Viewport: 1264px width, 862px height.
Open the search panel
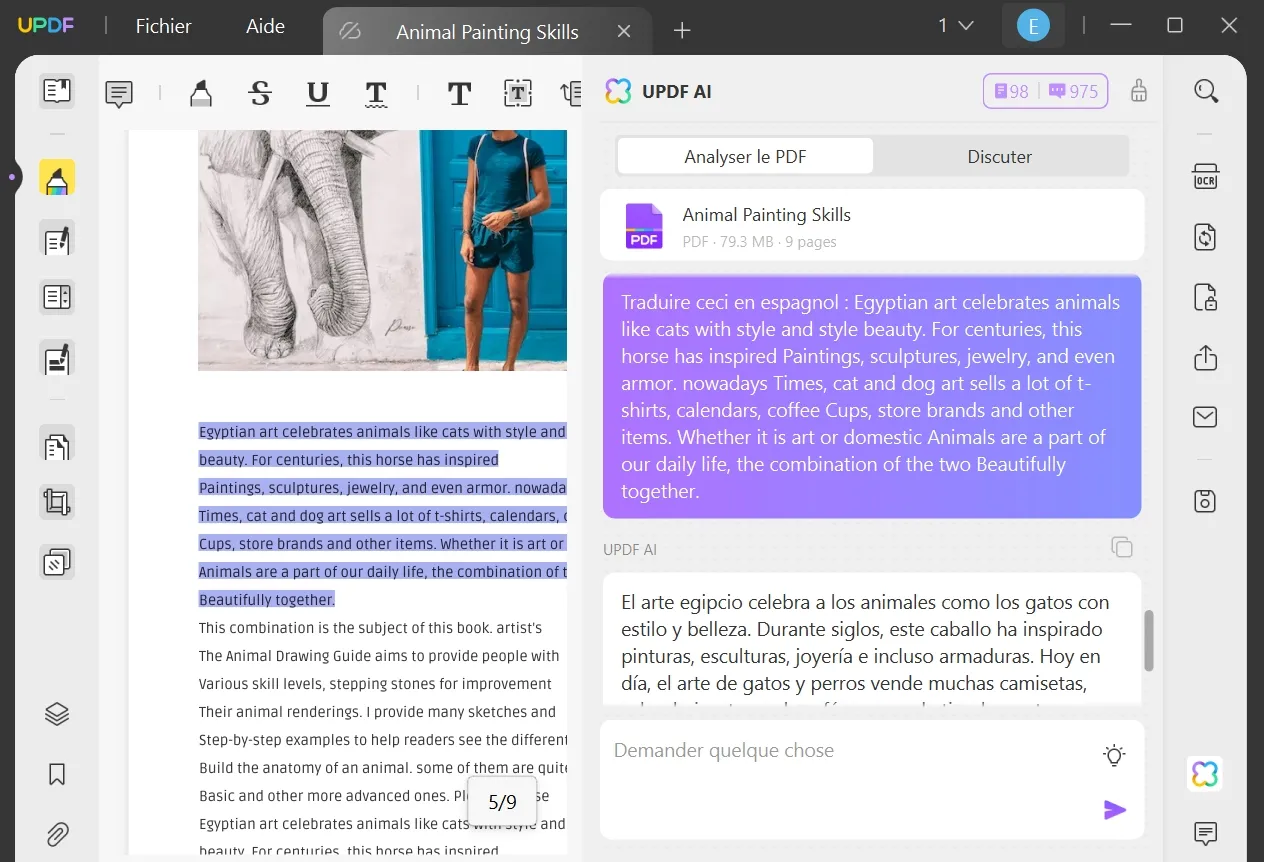click(x=1206, y=90)
